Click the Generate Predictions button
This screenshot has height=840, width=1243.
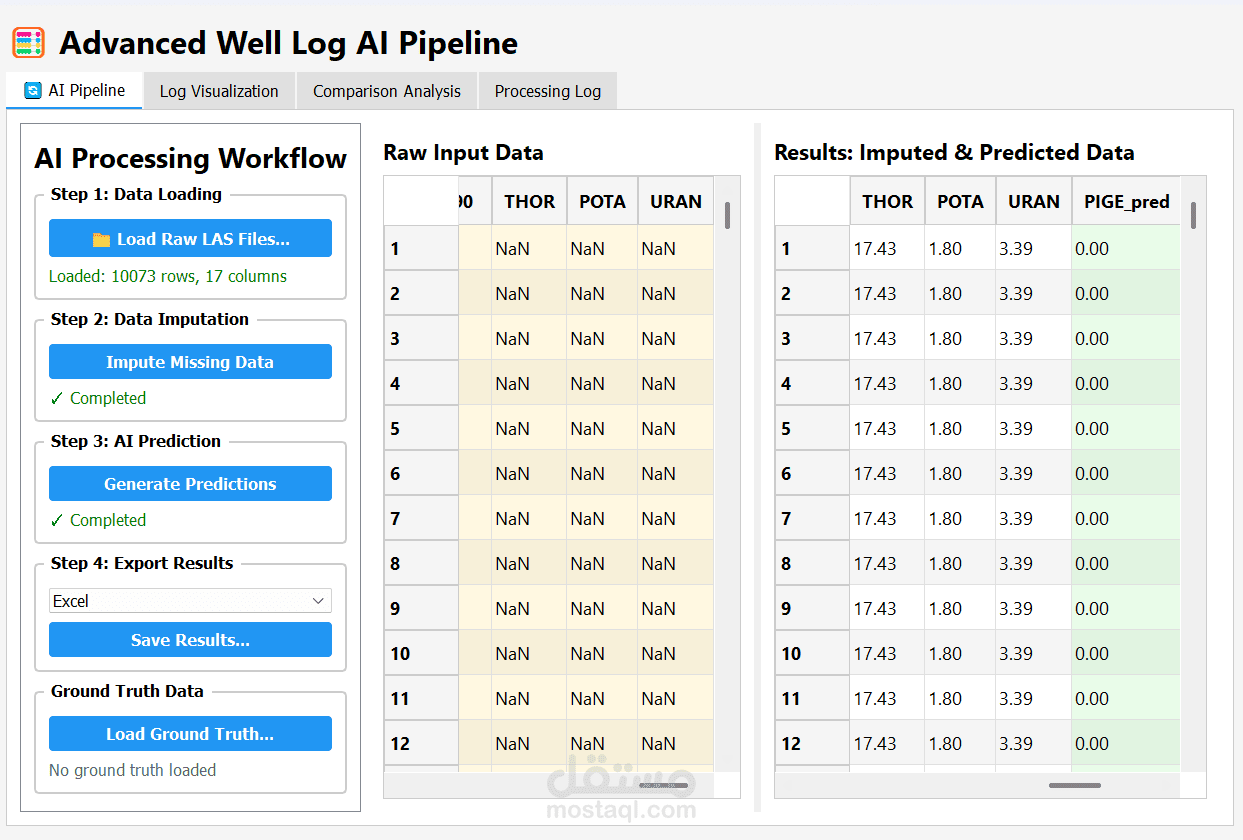tap(190, 484)
